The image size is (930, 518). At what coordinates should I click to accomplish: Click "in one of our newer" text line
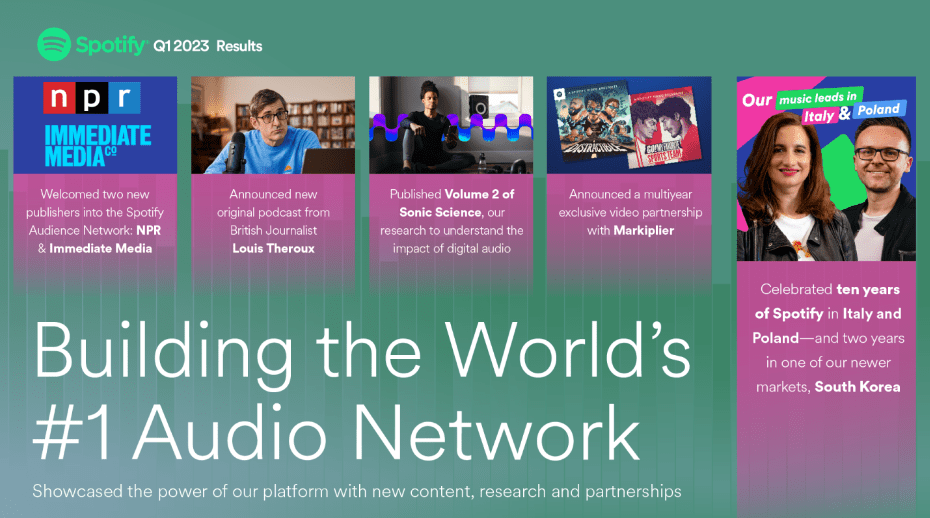[x=828, y=363]
